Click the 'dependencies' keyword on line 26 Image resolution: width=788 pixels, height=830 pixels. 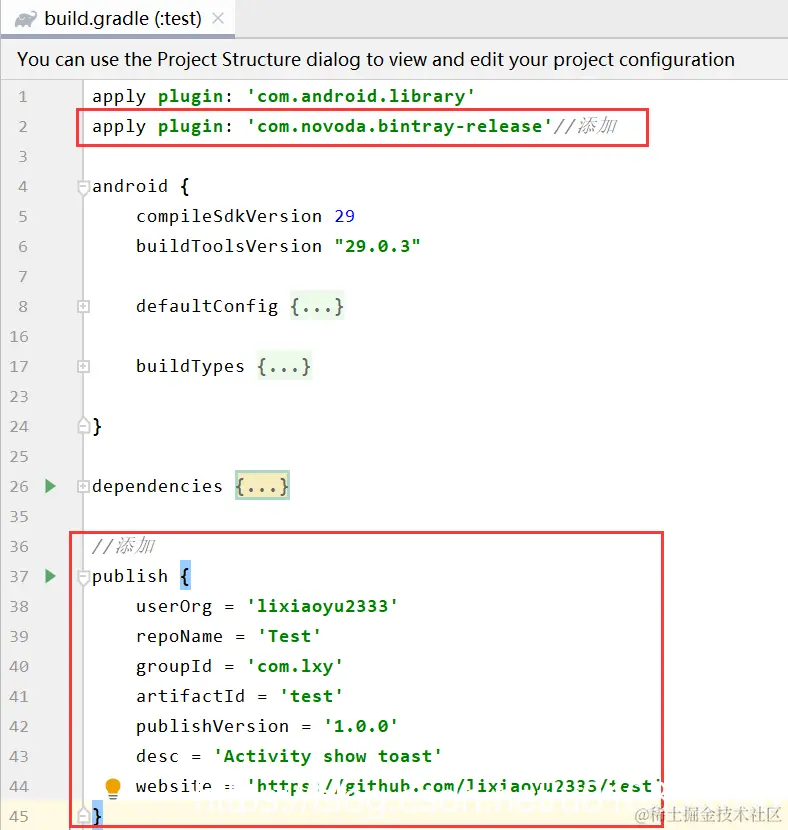[x=158, y=486]
